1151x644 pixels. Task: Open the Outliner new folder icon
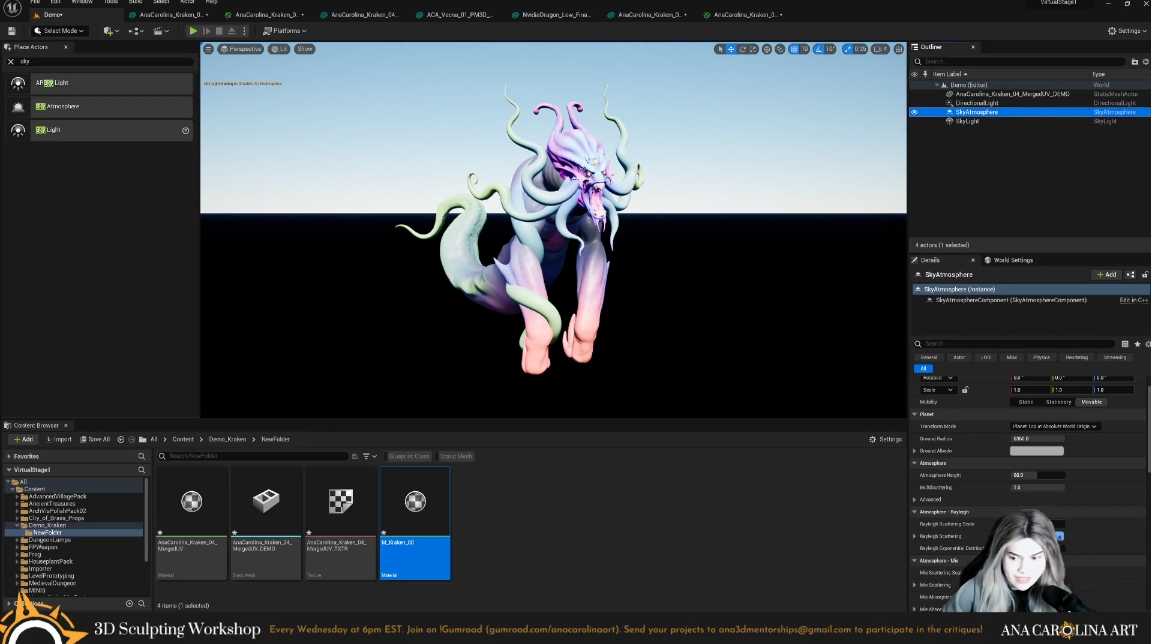click(1135, 62)
